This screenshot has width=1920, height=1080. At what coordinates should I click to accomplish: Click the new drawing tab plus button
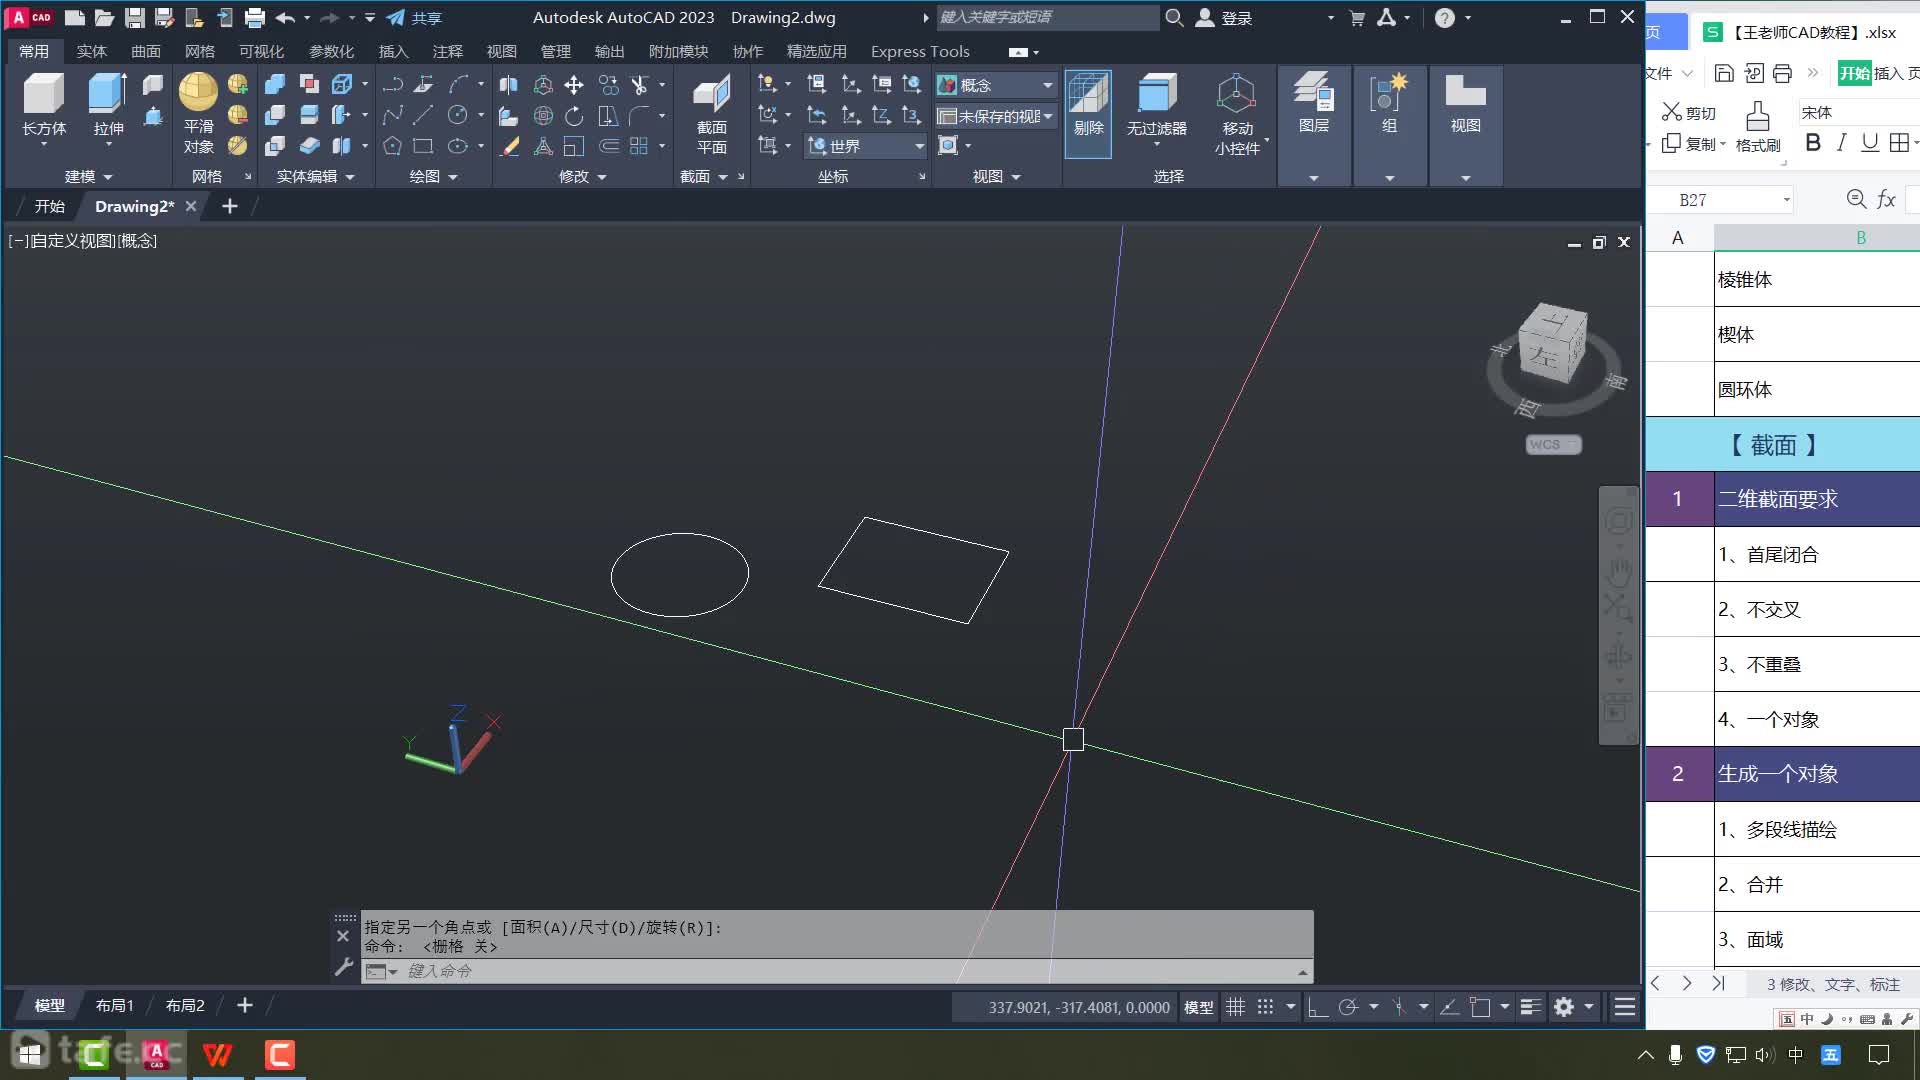tap(229, 205)
